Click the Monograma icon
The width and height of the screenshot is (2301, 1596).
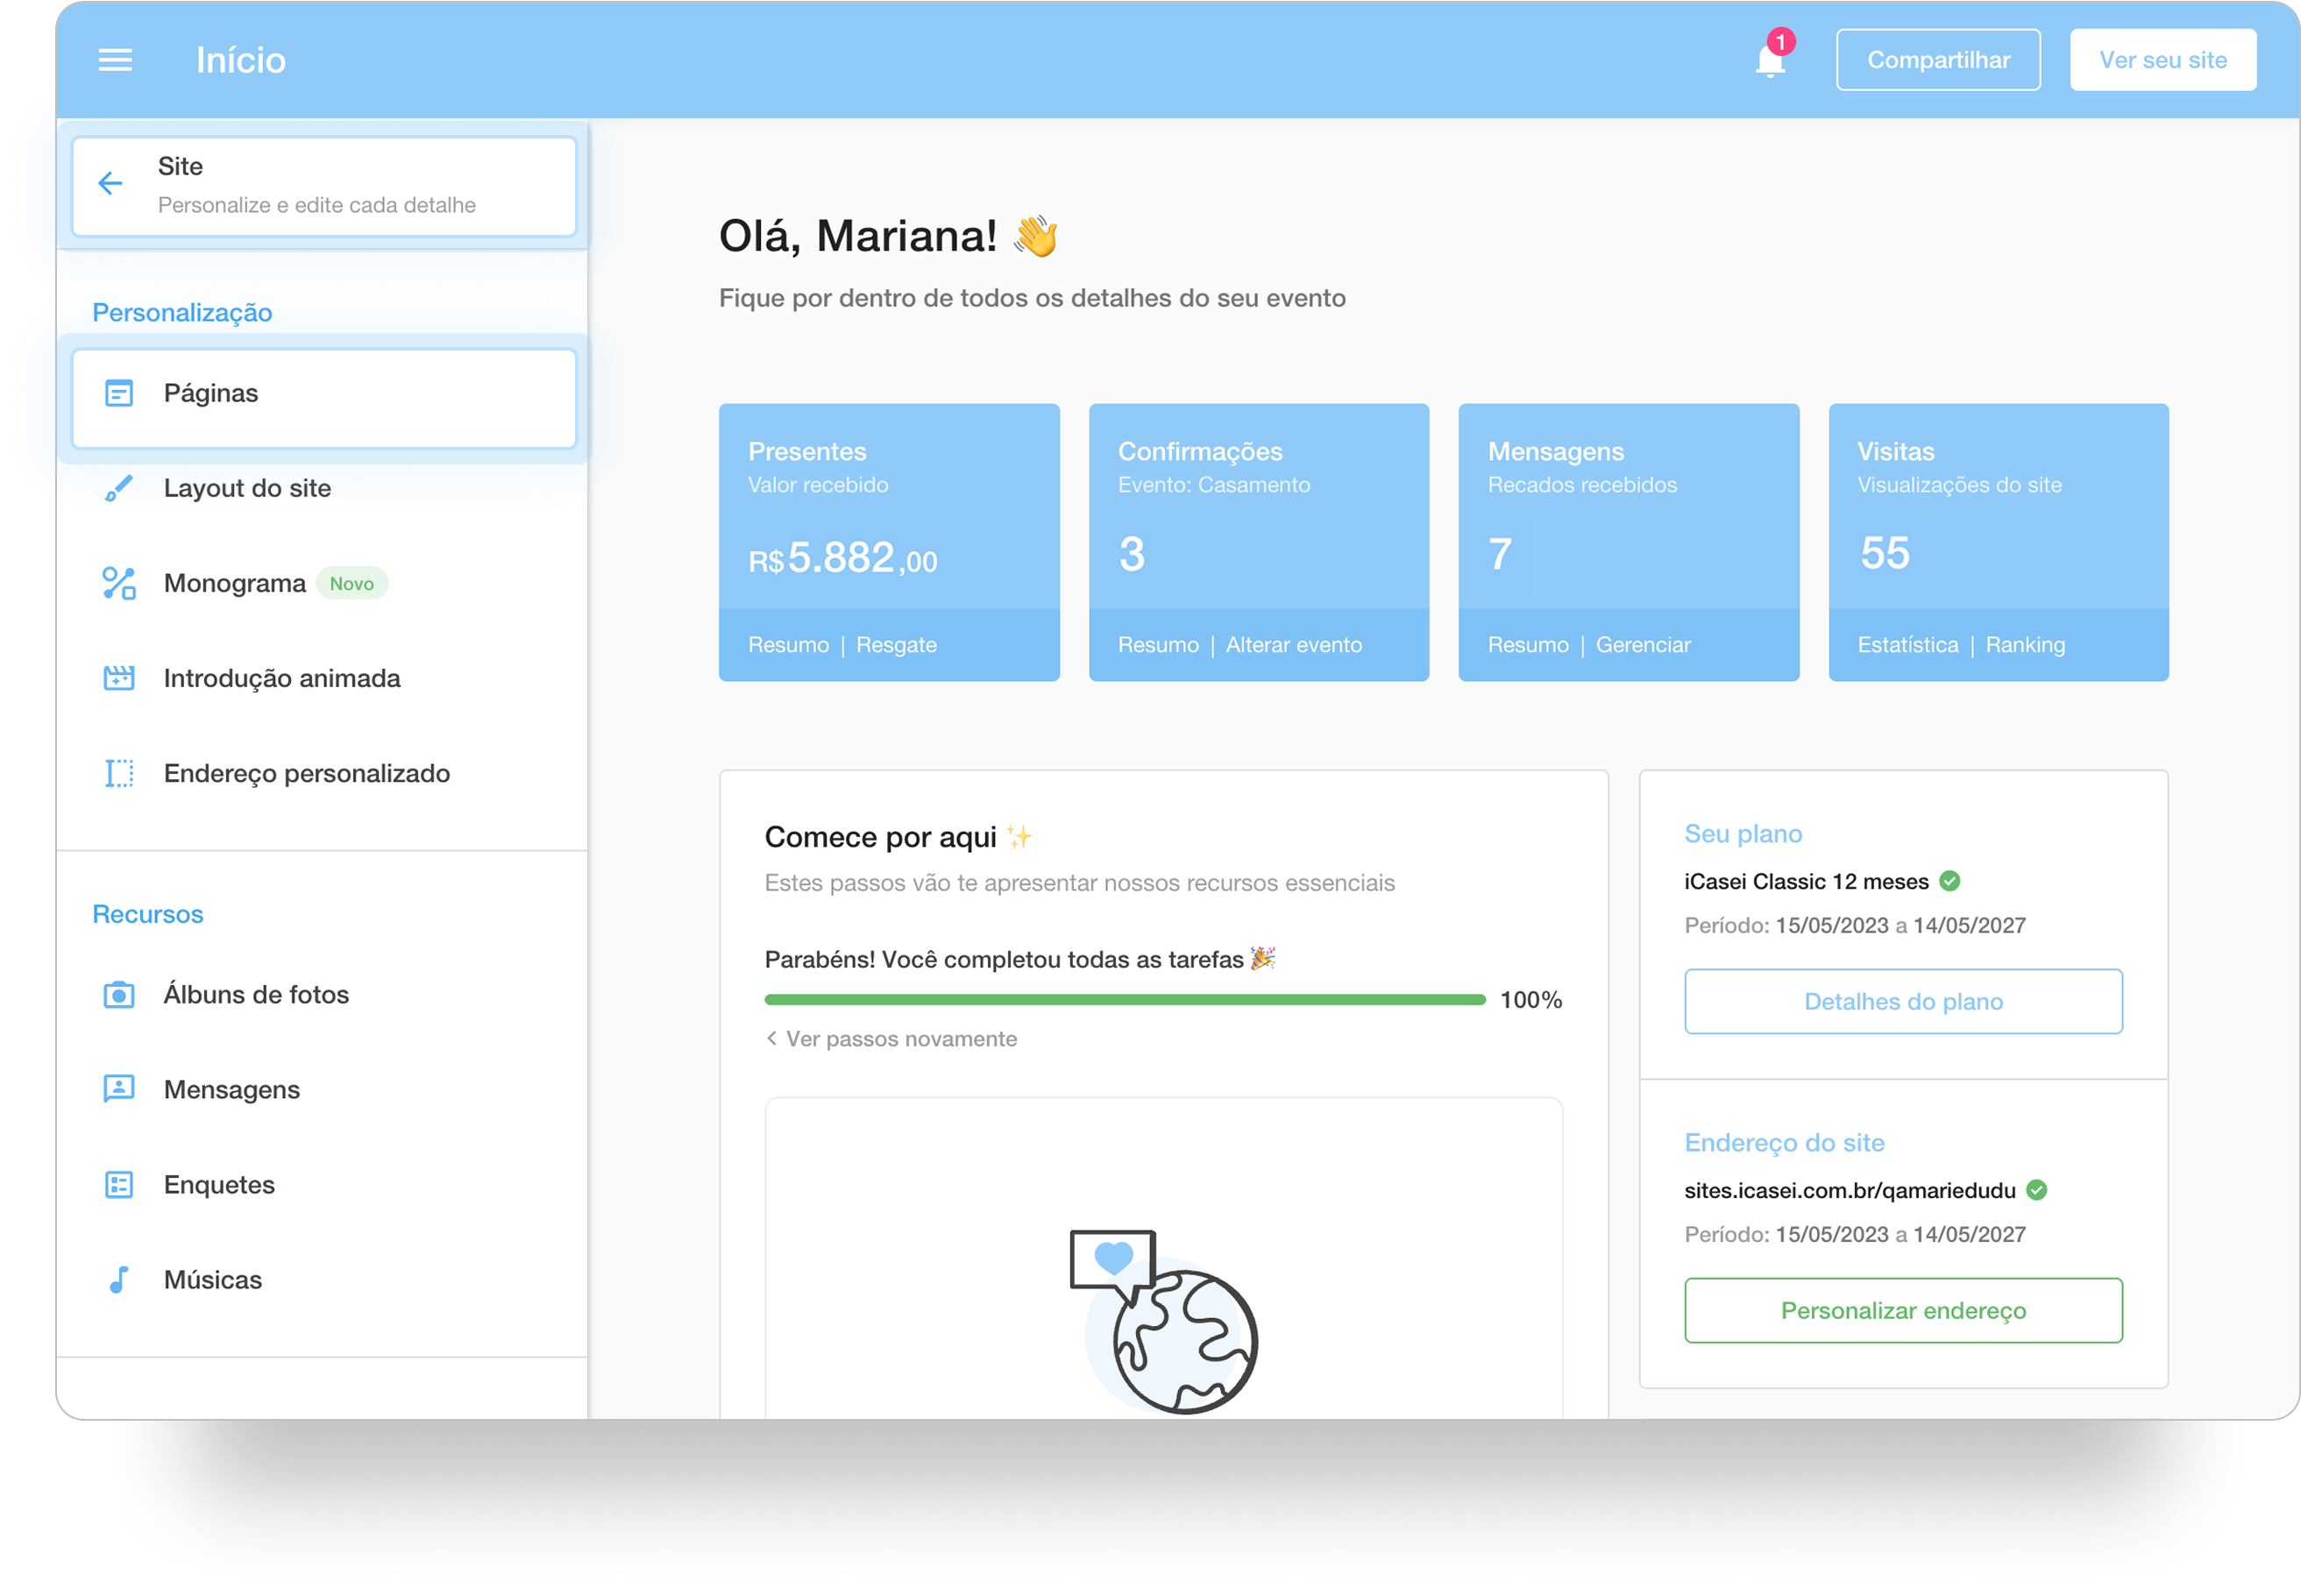pyautogui.click(x=118, y=583)
